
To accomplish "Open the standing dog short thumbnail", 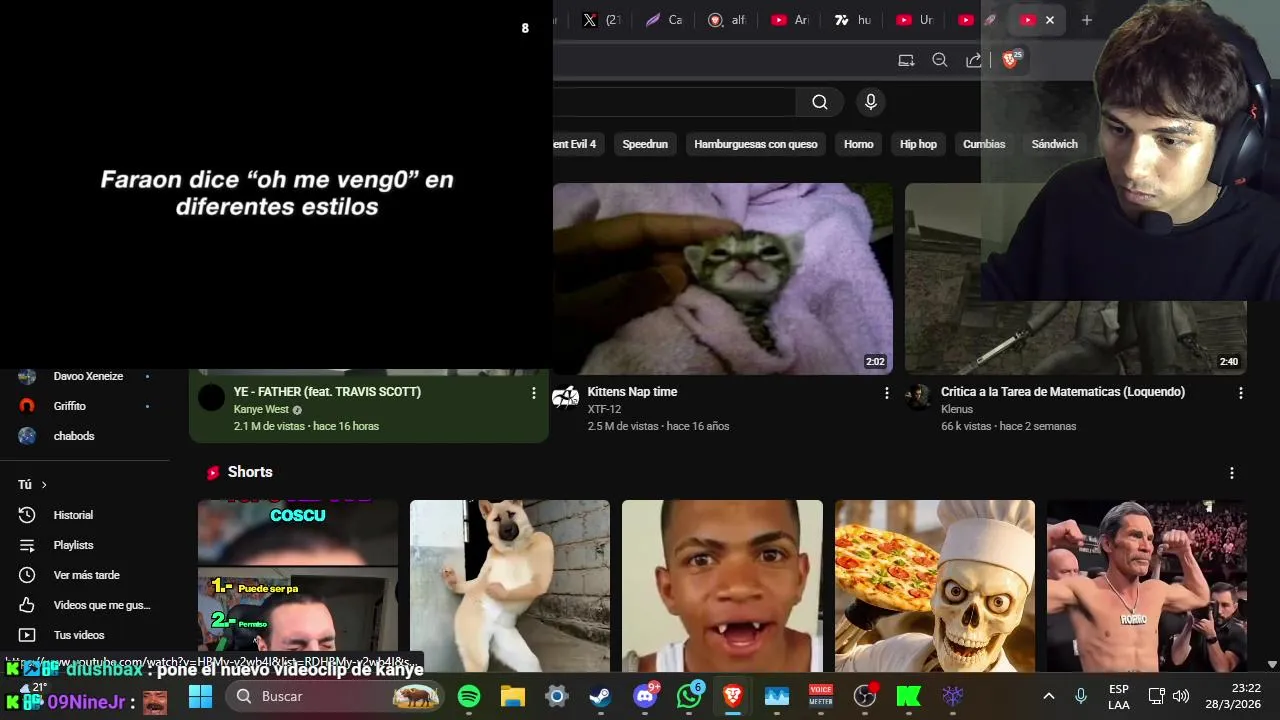I will coord(510,586).
